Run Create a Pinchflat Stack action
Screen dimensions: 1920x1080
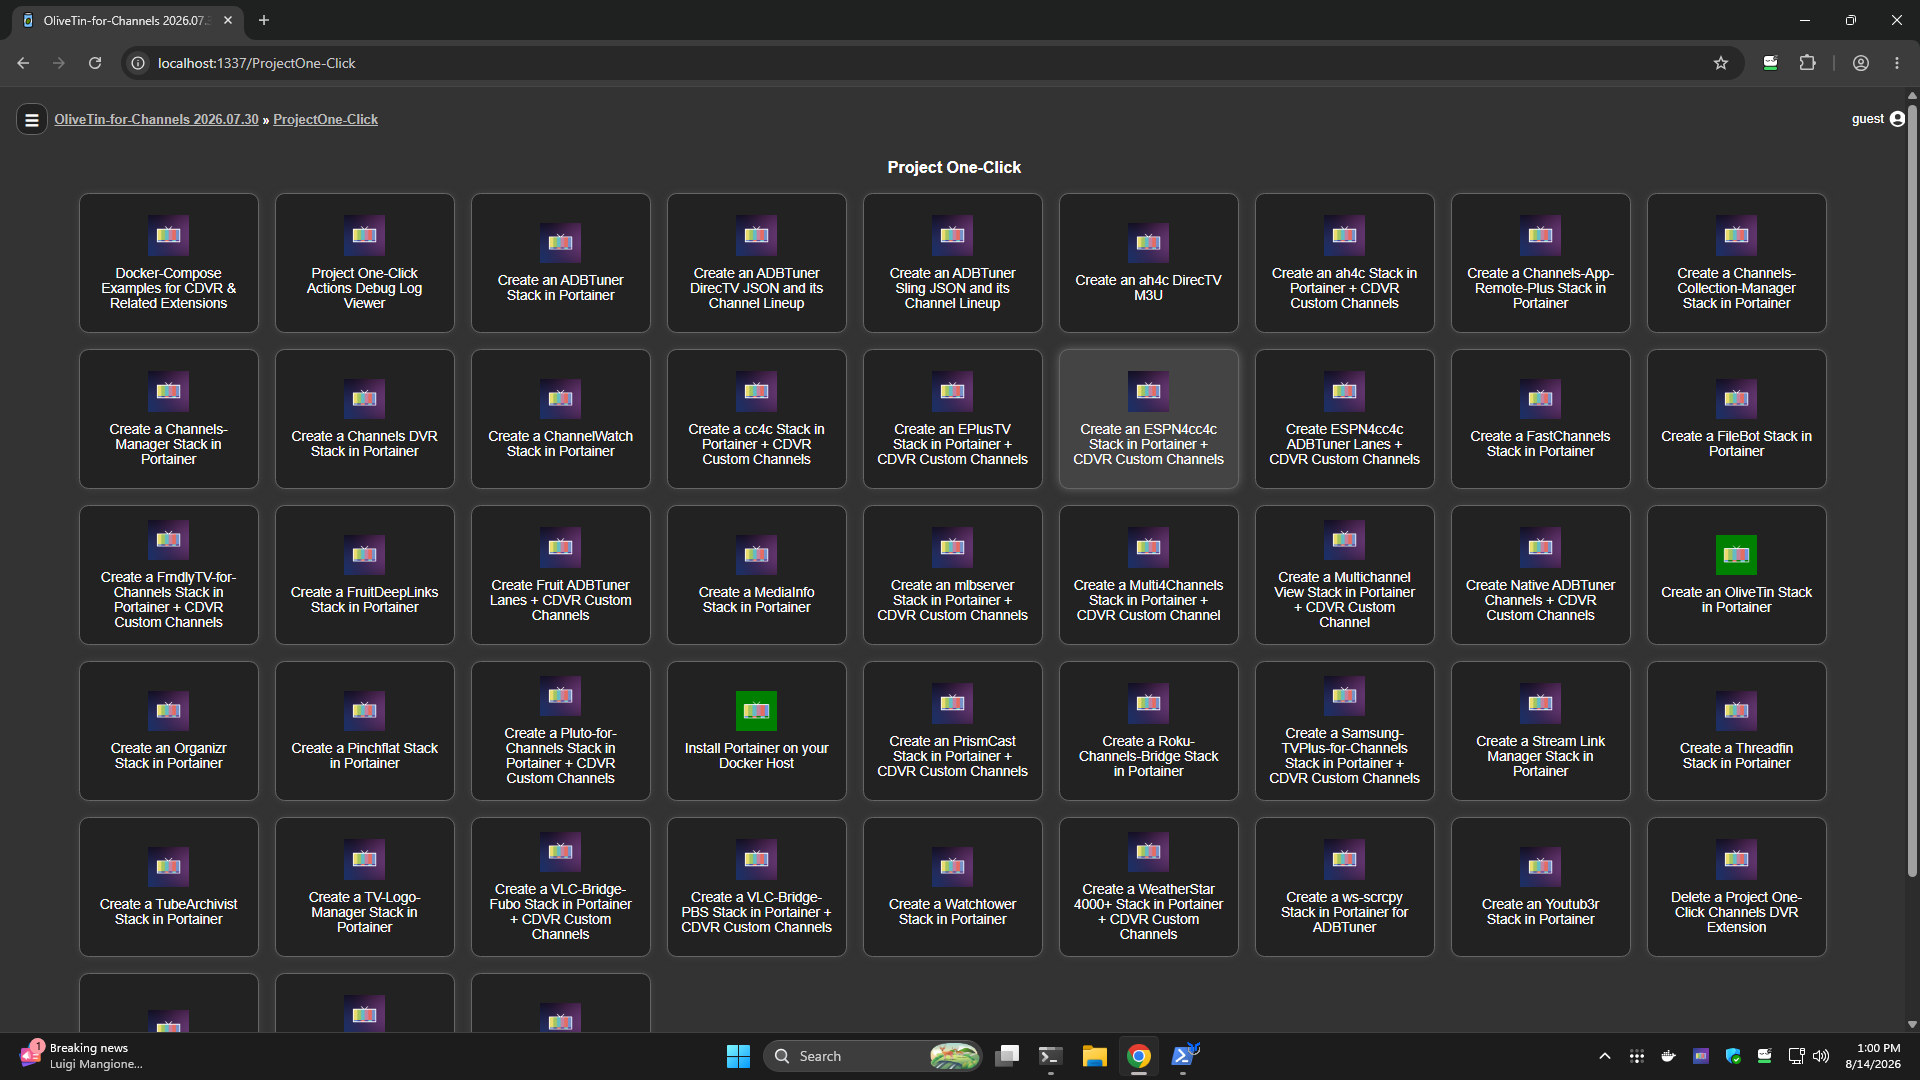pyautogui.click(x=365, y=731)
